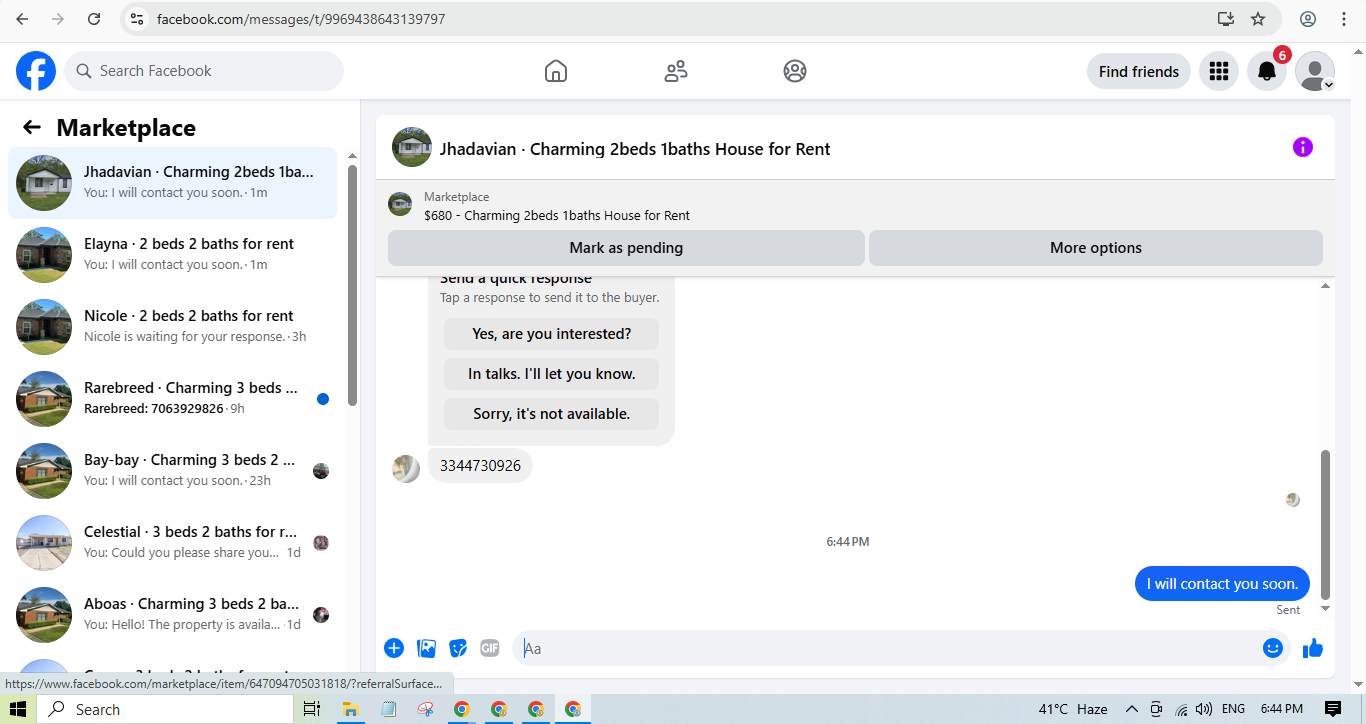Click the address bar URL
The width and height of the screenshot is (1366, 724).
point(301,19)
